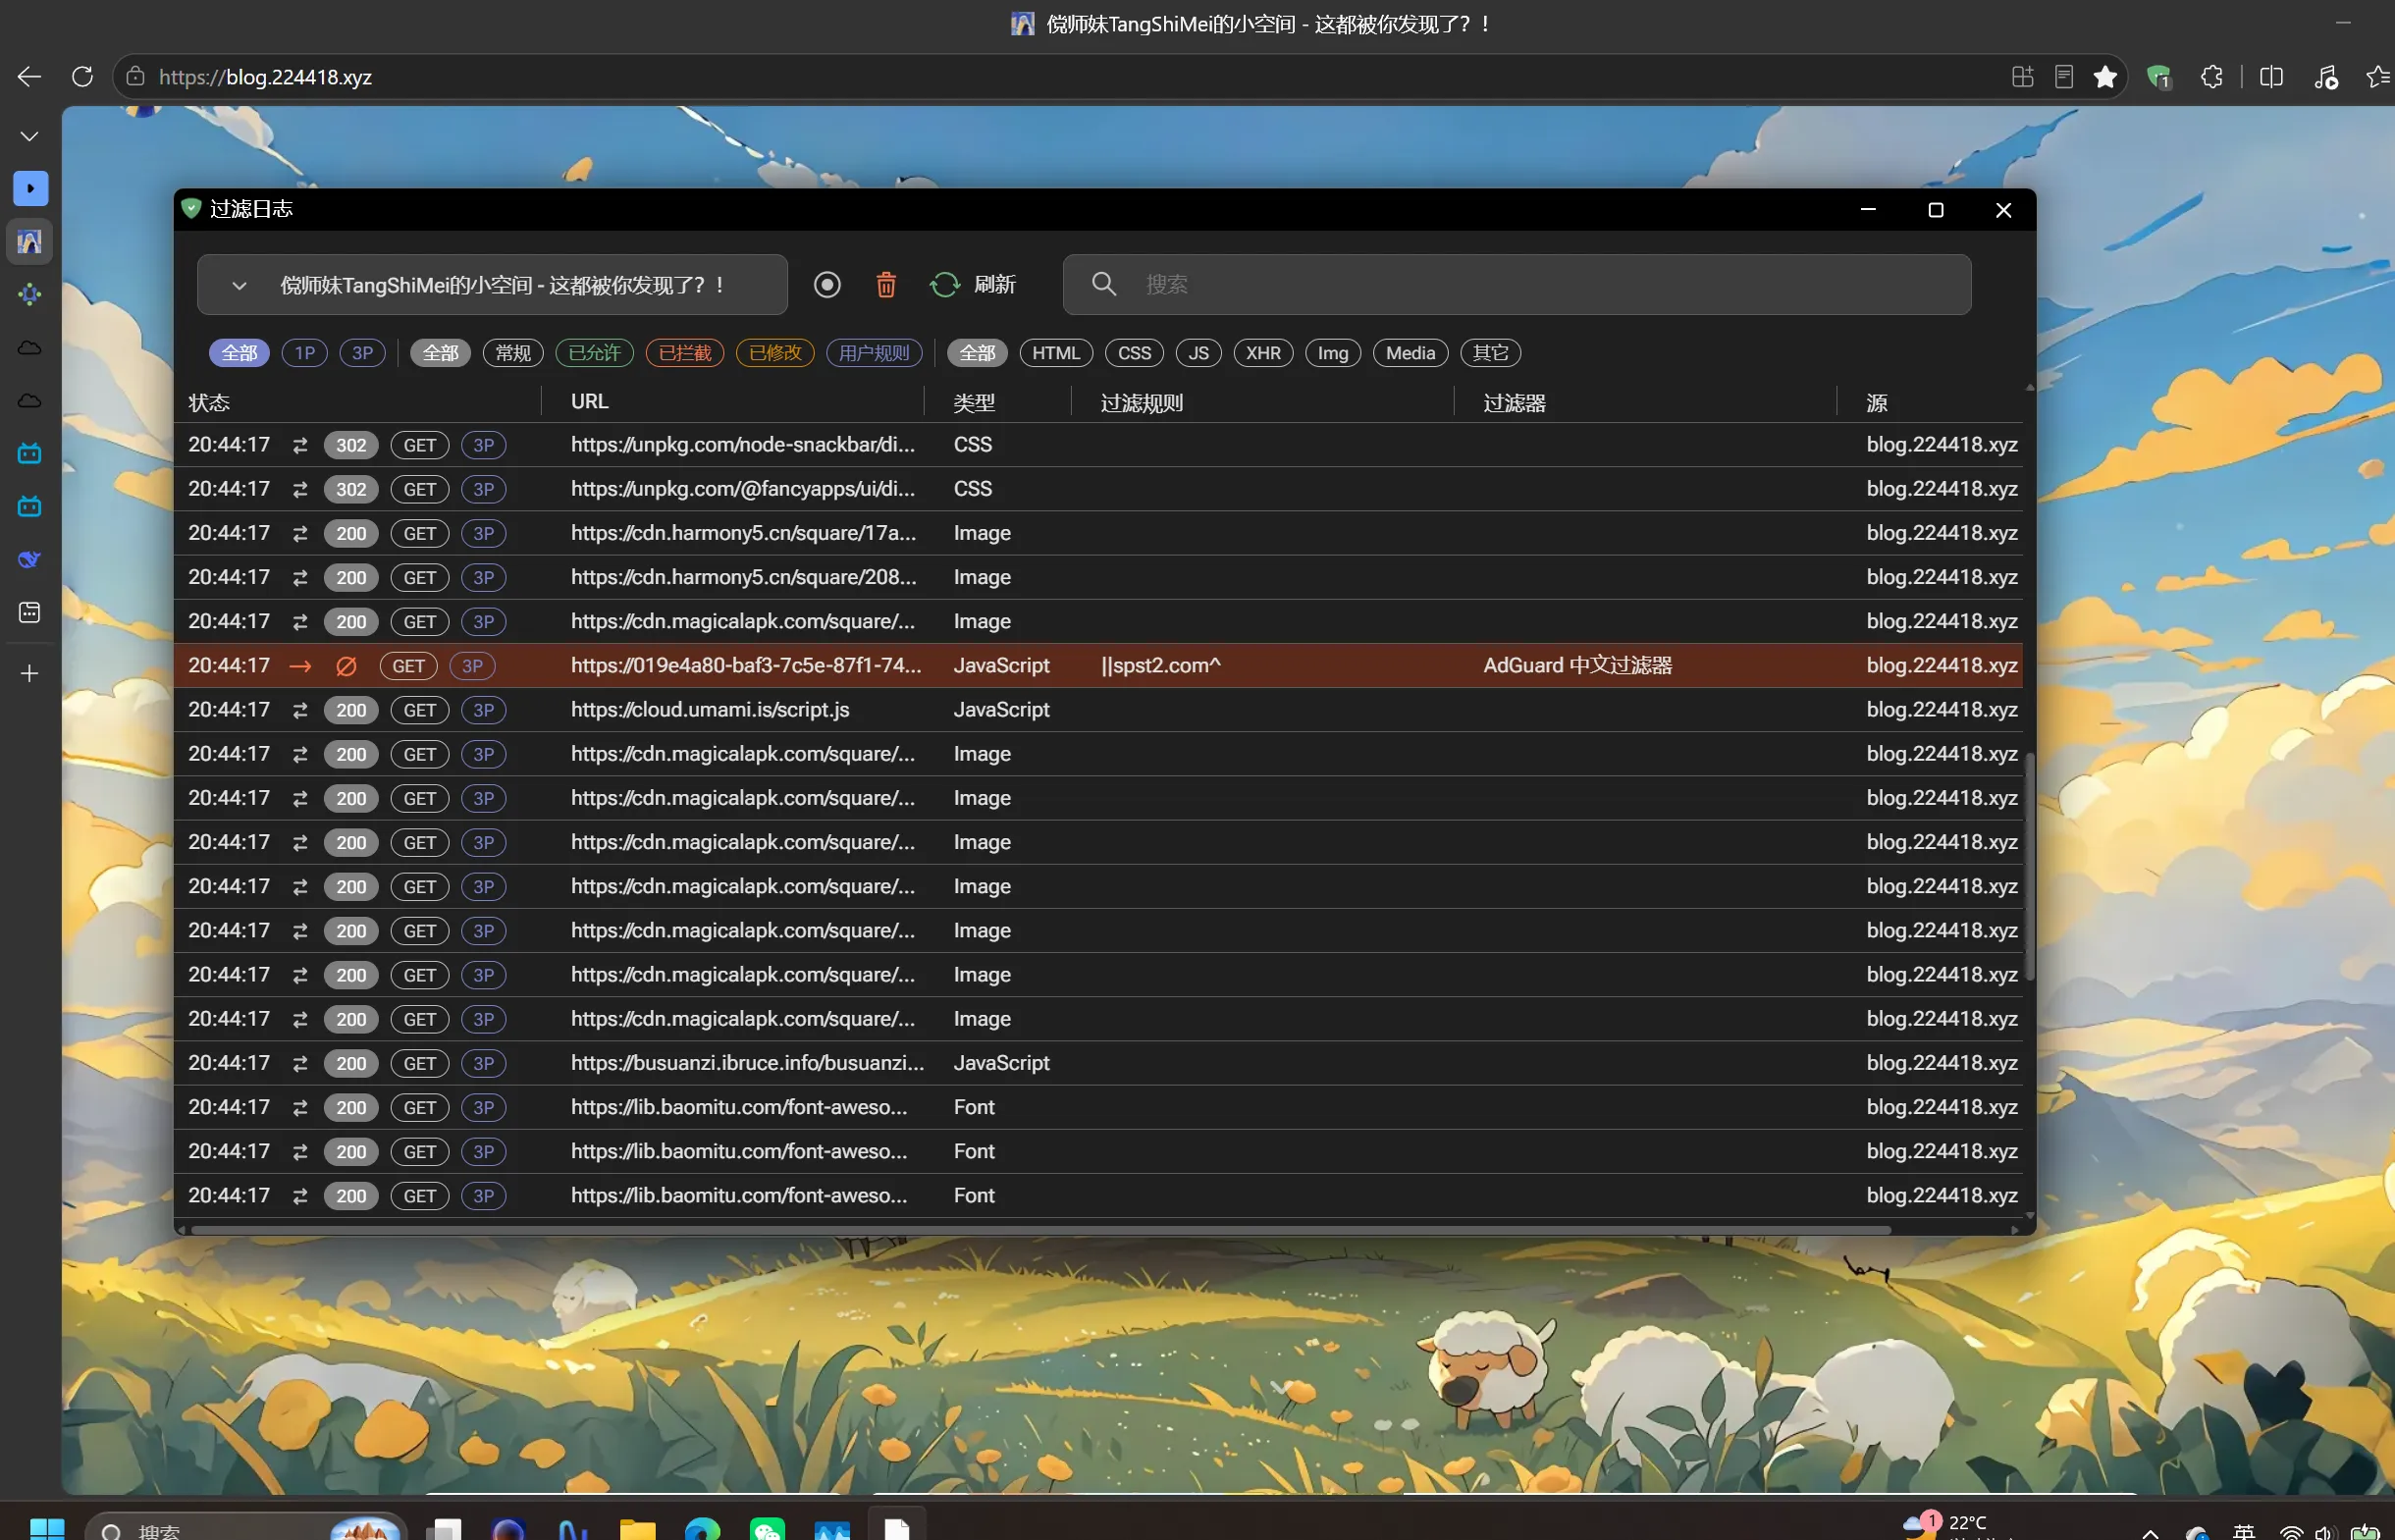Select the second Bilibili tab in the sidebar
The width and height of the screenshot is (2395, 1540).
[30, 506]
